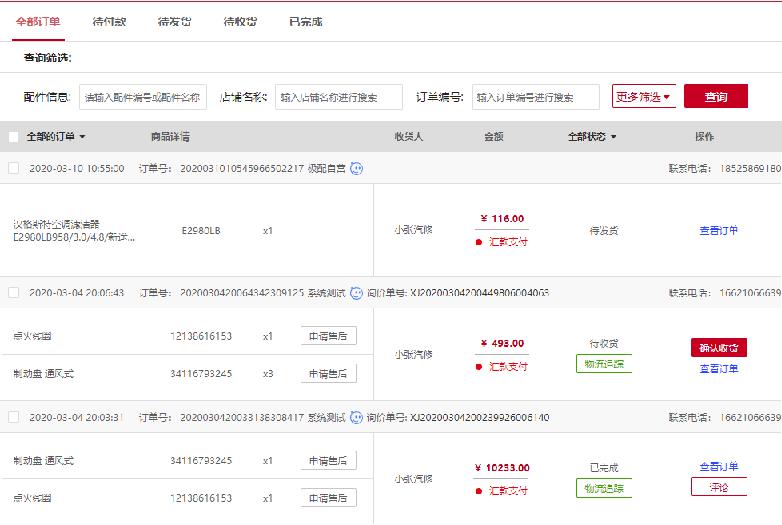Expand the 全部的订单 dropdown in the table header
The image size is (782, 525).
click(56, 137)
